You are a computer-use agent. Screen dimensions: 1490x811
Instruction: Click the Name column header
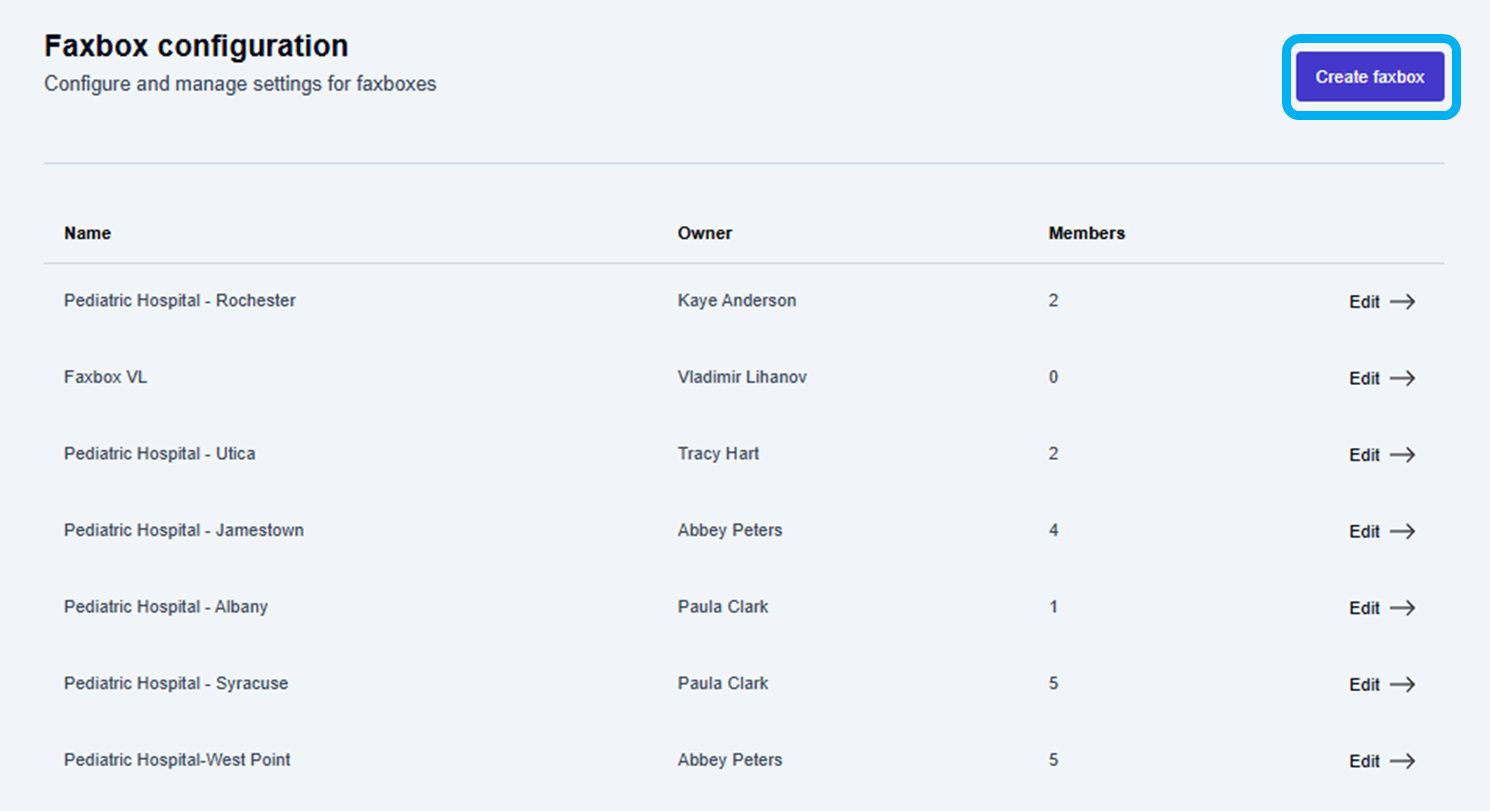point(88,233)
